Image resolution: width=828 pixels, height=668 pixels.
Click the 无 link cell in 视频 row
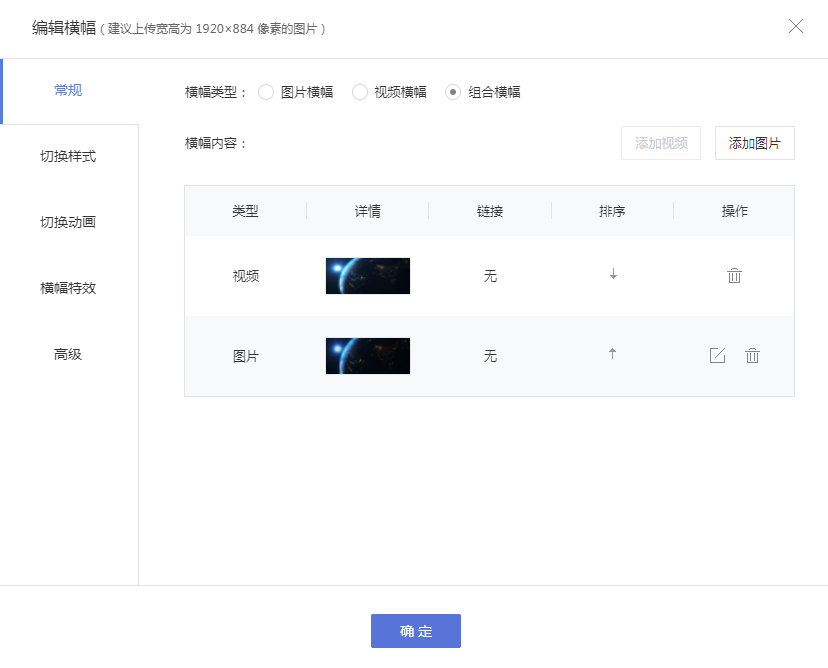(490, 276)
